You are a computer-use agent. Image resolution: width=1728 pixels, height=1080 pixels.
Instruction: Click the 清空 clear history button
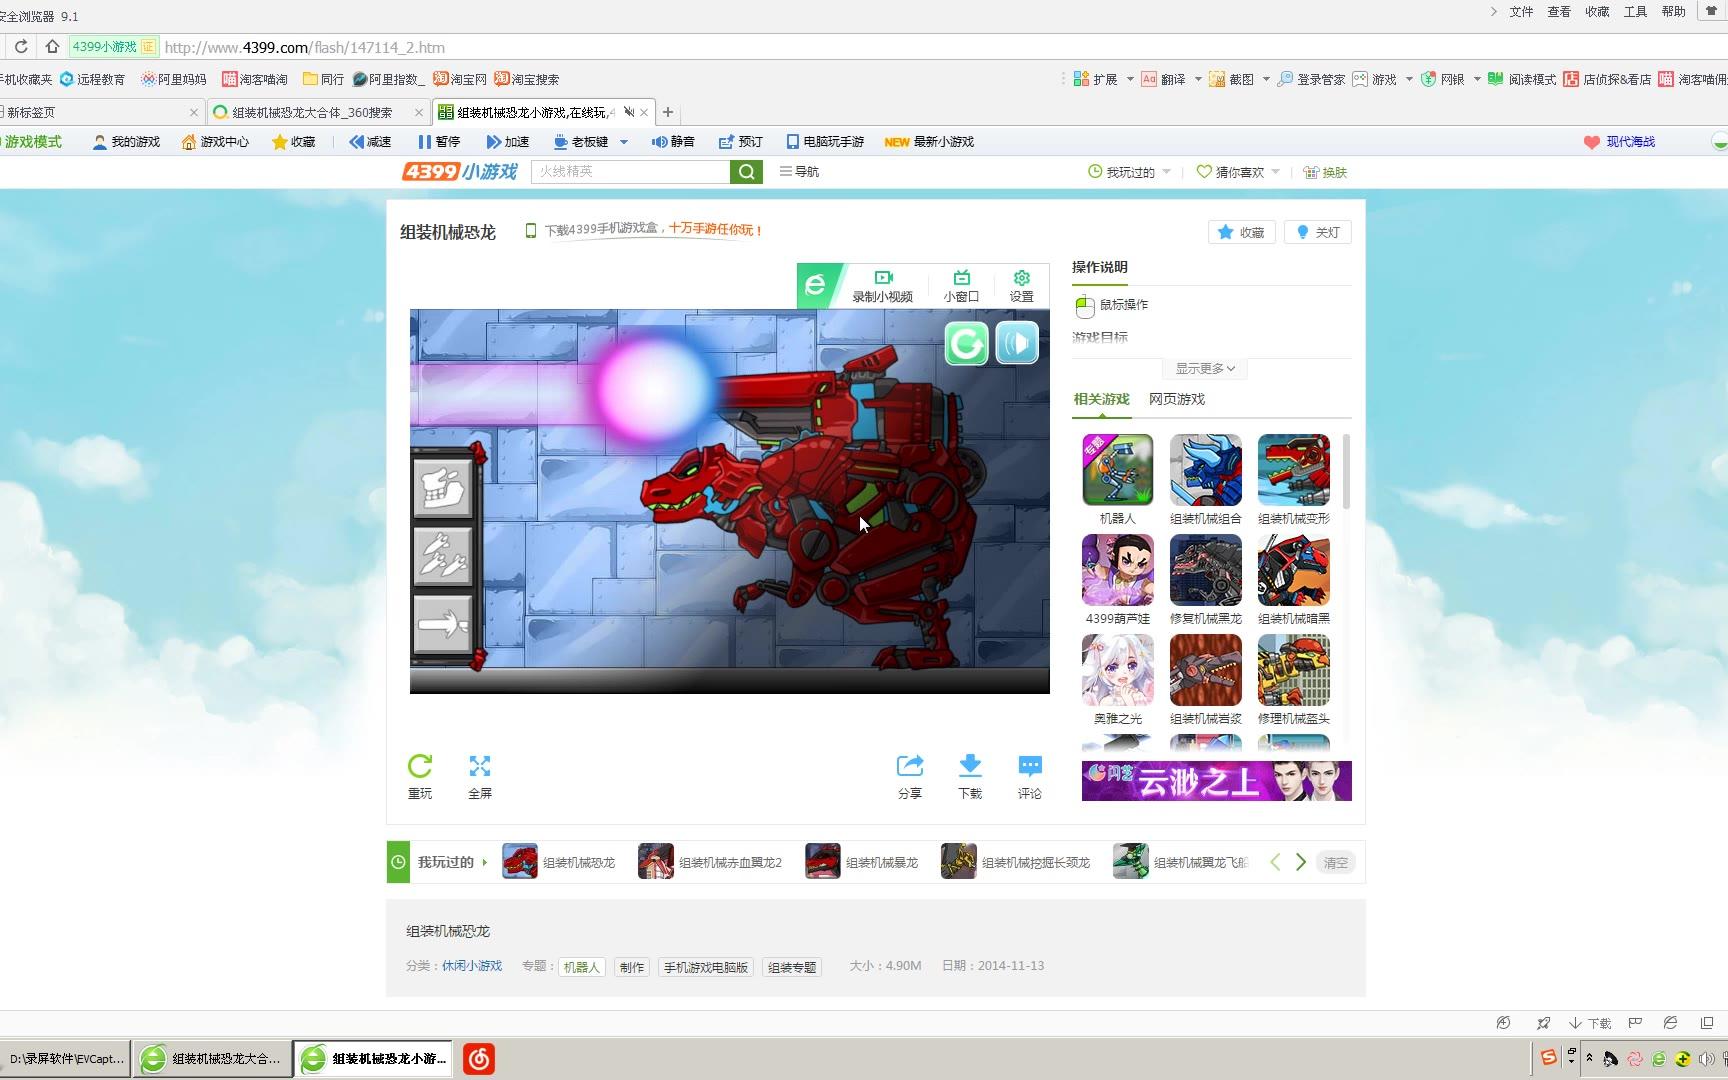(x=1336, y=862)
